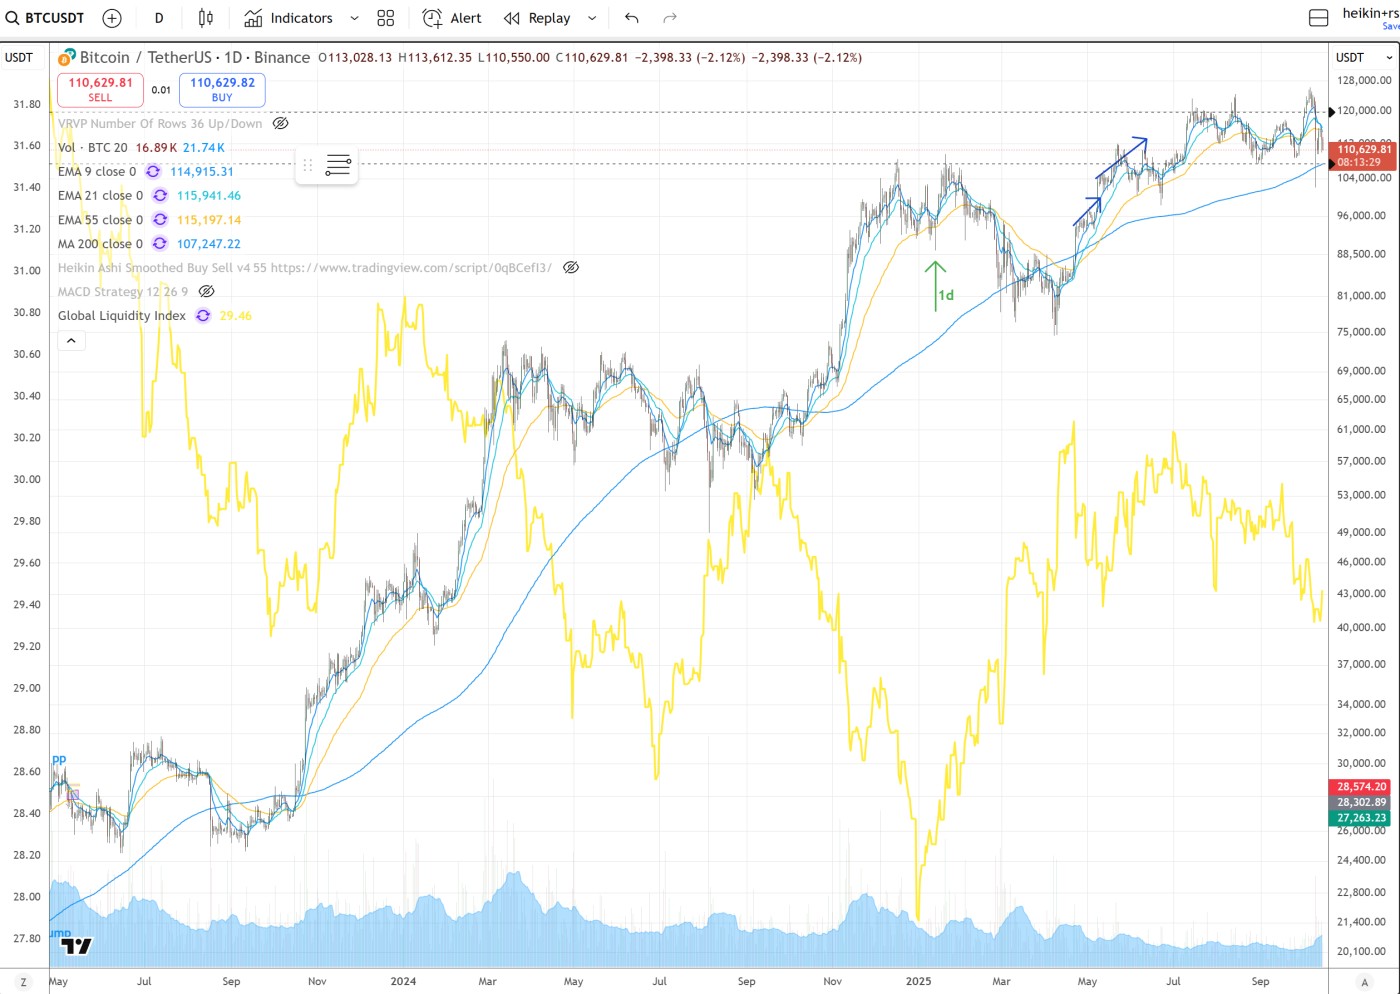Click the add symbol plus icon

point(112,18)
